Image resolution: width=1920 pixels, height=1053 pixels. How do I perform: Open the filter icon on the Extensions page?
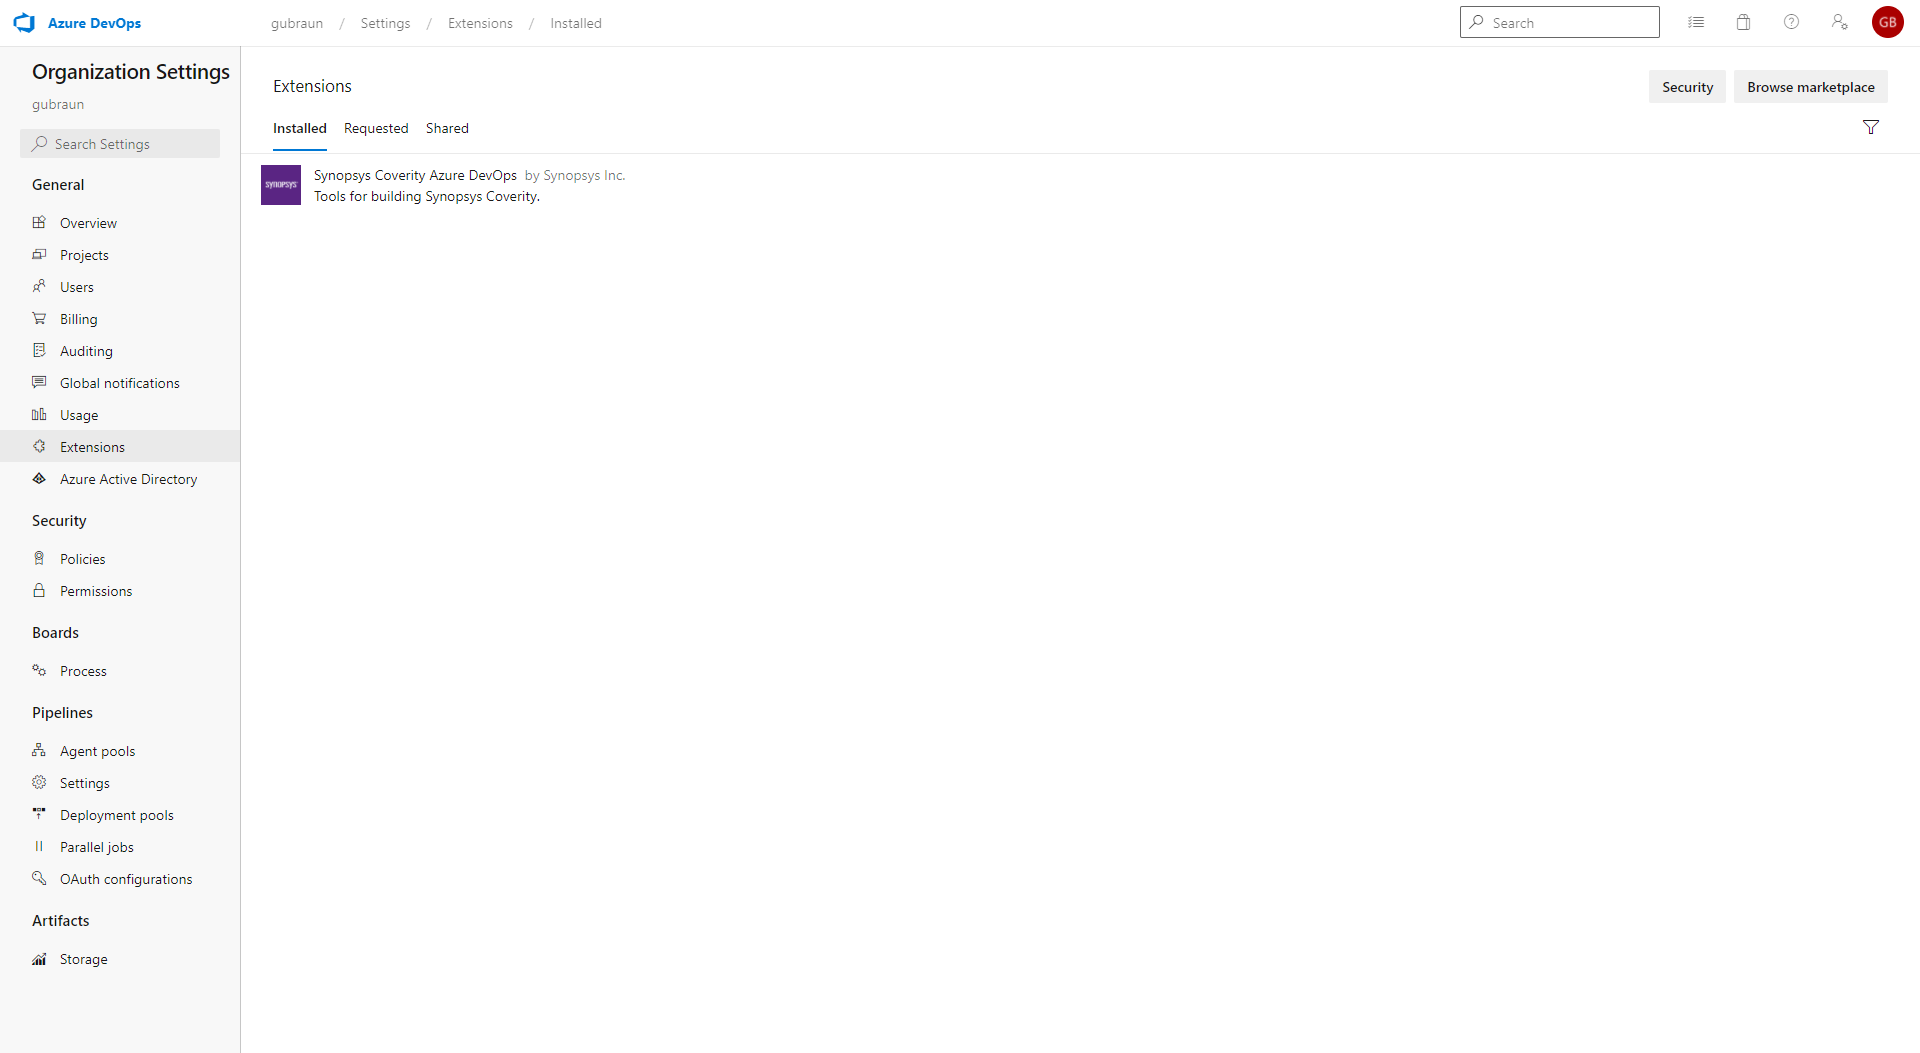tap(1871, 127)
